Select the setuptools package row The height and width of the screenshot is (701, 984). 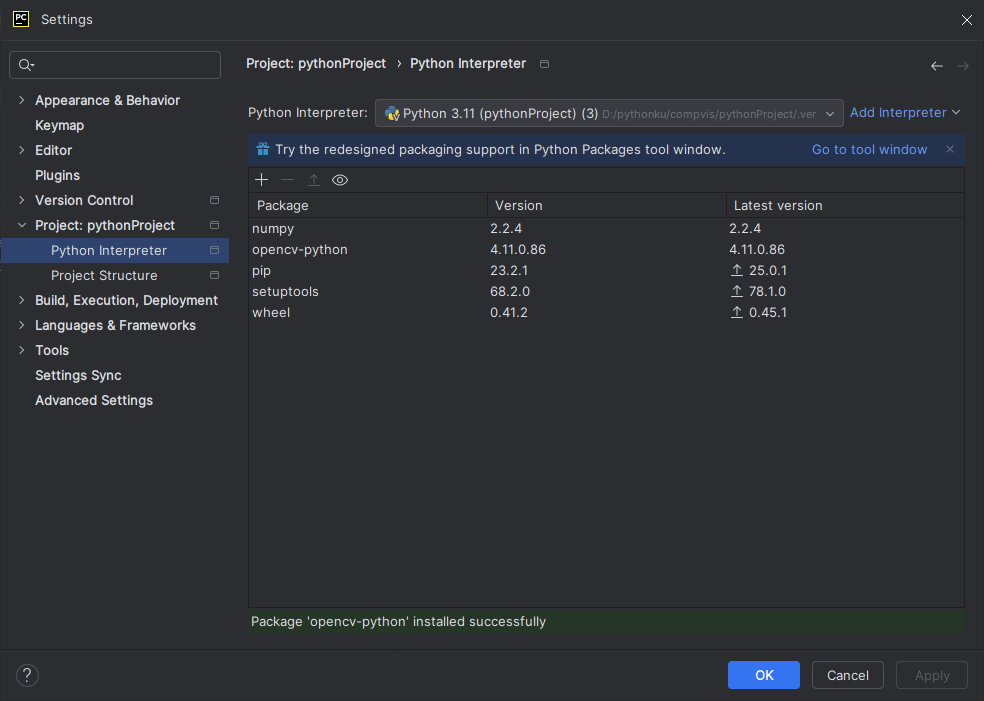click(606, 291)
